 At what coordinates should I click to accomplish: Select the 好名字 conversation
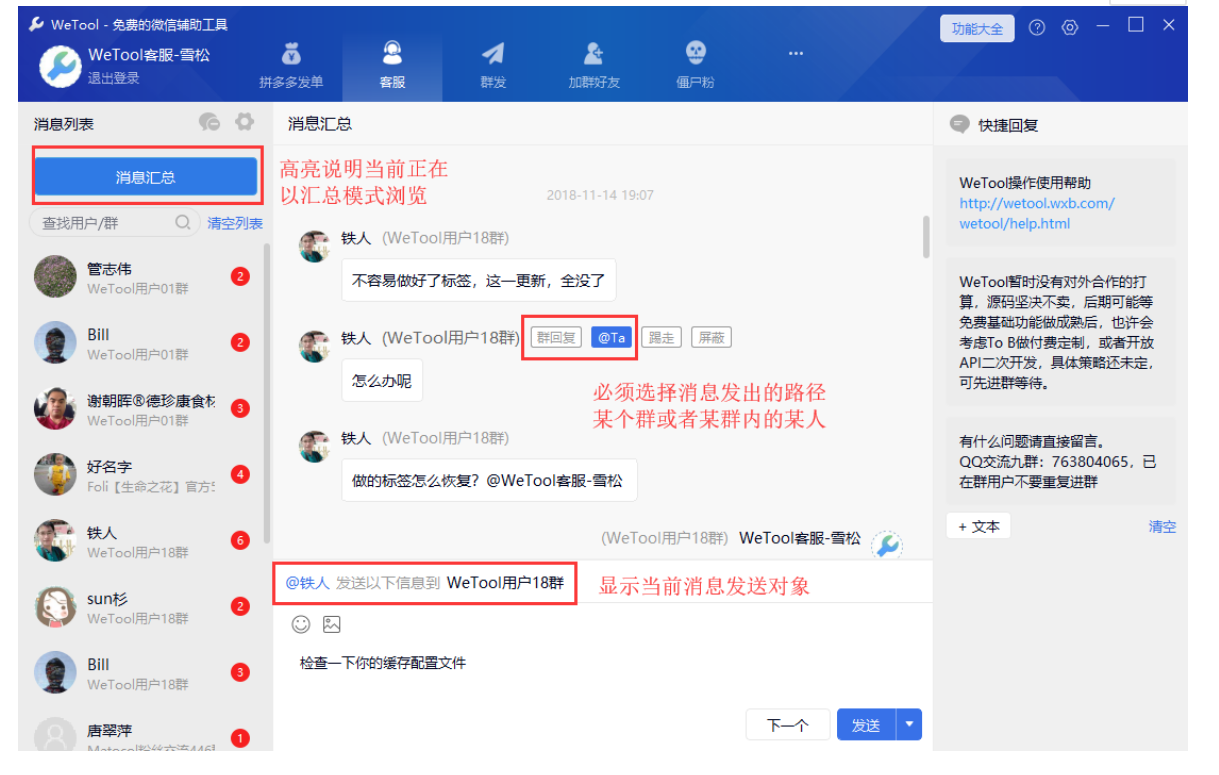coord(145,475)
